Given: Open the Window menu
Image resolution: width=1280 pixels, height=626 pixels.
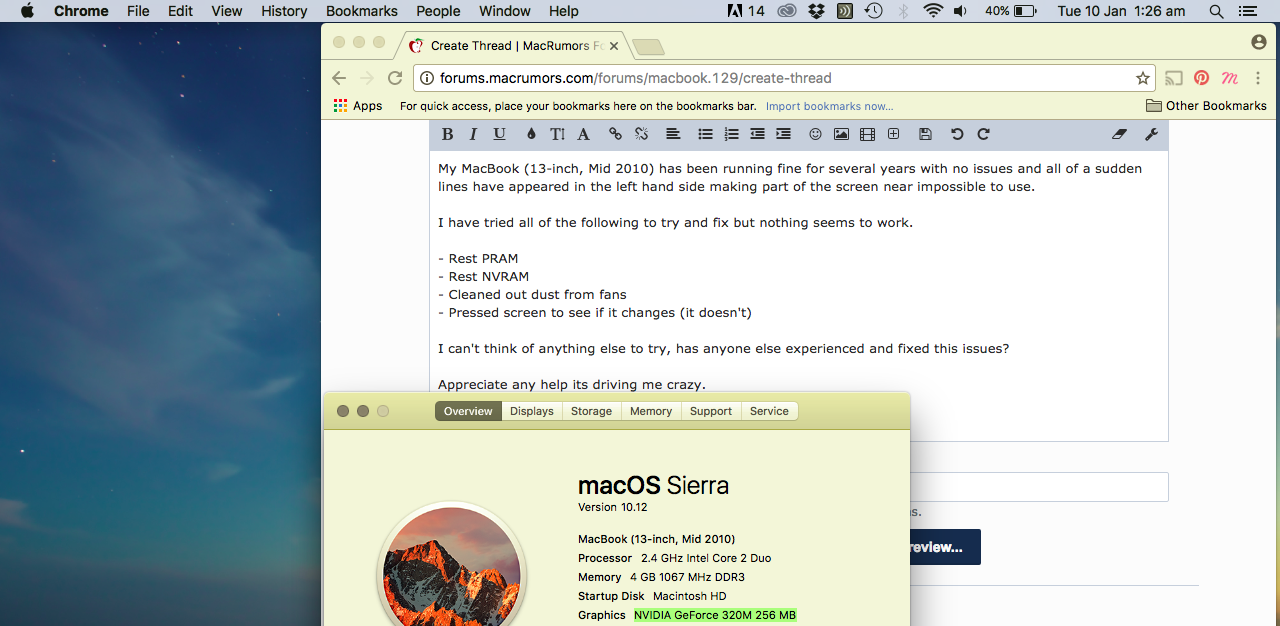Looking at the screenshot, I should (x=505, y=11).
